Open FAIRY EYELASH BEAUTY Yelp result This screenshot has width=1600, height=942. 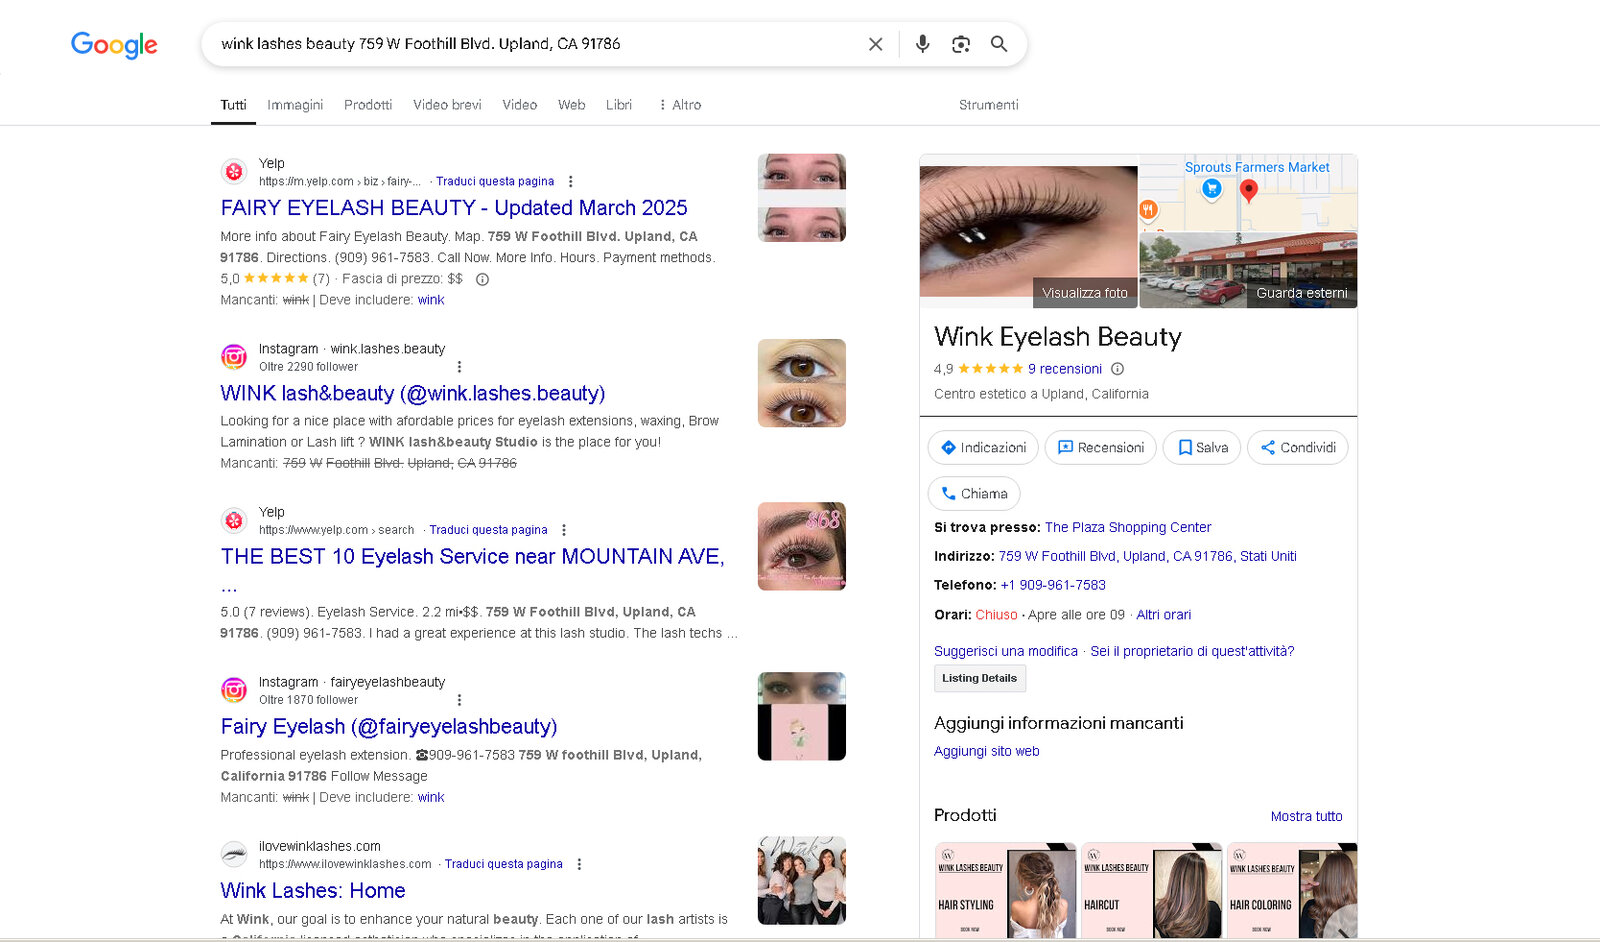pos(454,208)
